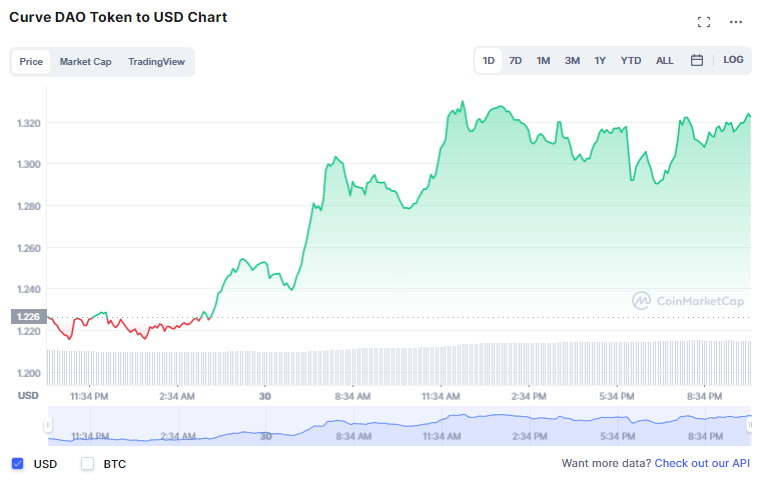Grab the left range navigator handle
The height and width of the screenshot is (484, 769).
[x=48, y=425]
